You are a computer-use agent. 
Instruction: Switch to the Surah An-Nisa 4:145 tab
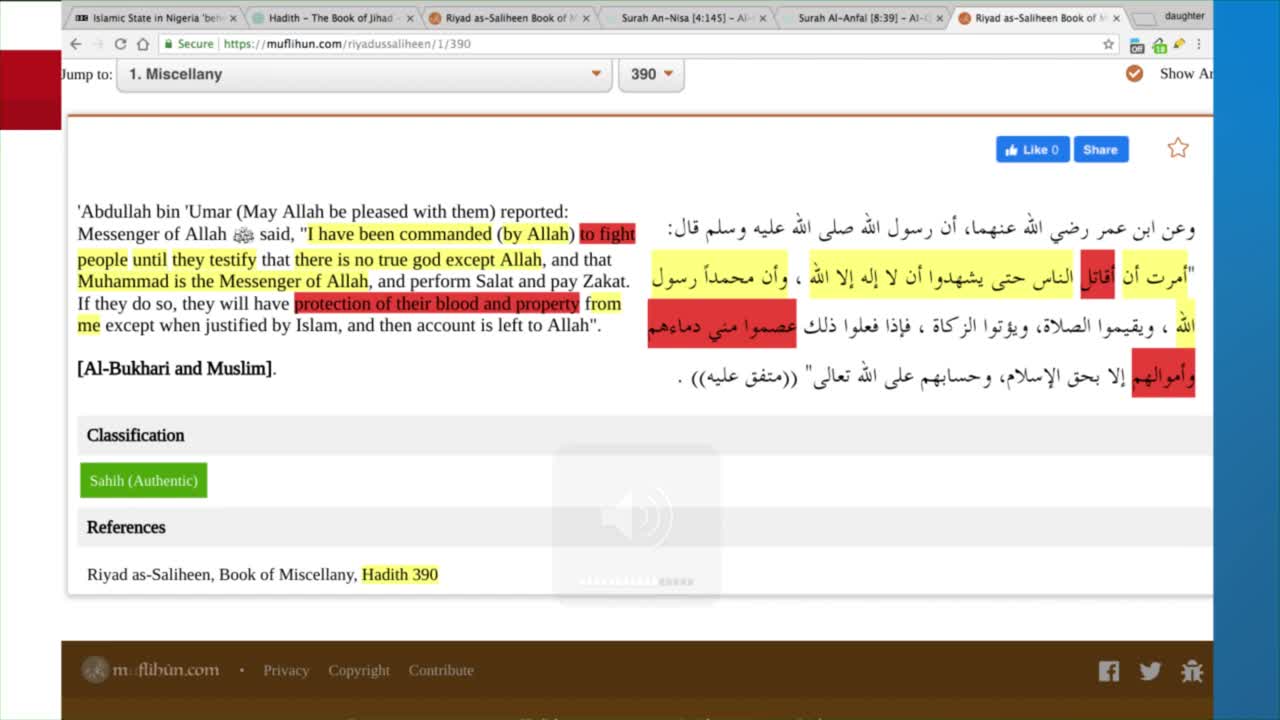[x=685, y=18]
